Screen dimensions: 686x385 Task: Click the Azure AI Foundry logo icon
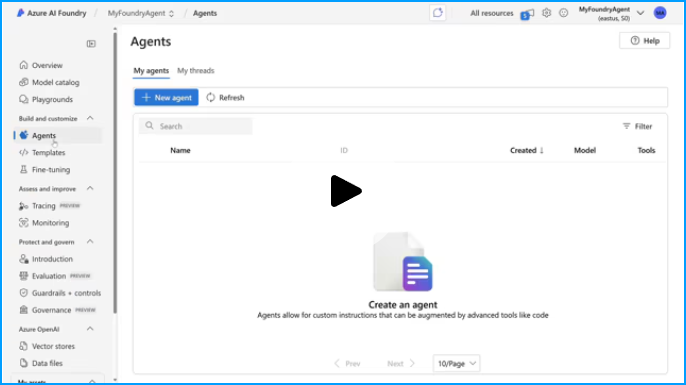[x=21, y=13]
